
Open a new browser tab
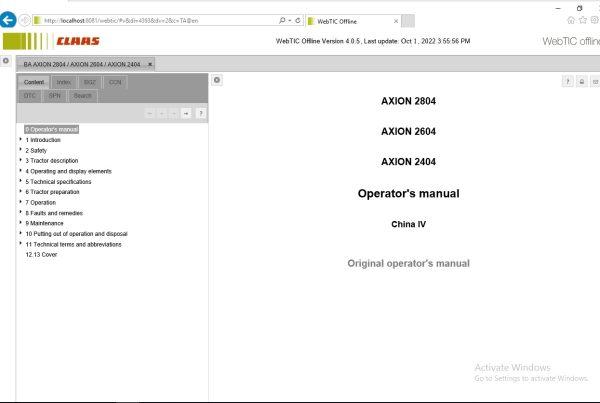408,21
